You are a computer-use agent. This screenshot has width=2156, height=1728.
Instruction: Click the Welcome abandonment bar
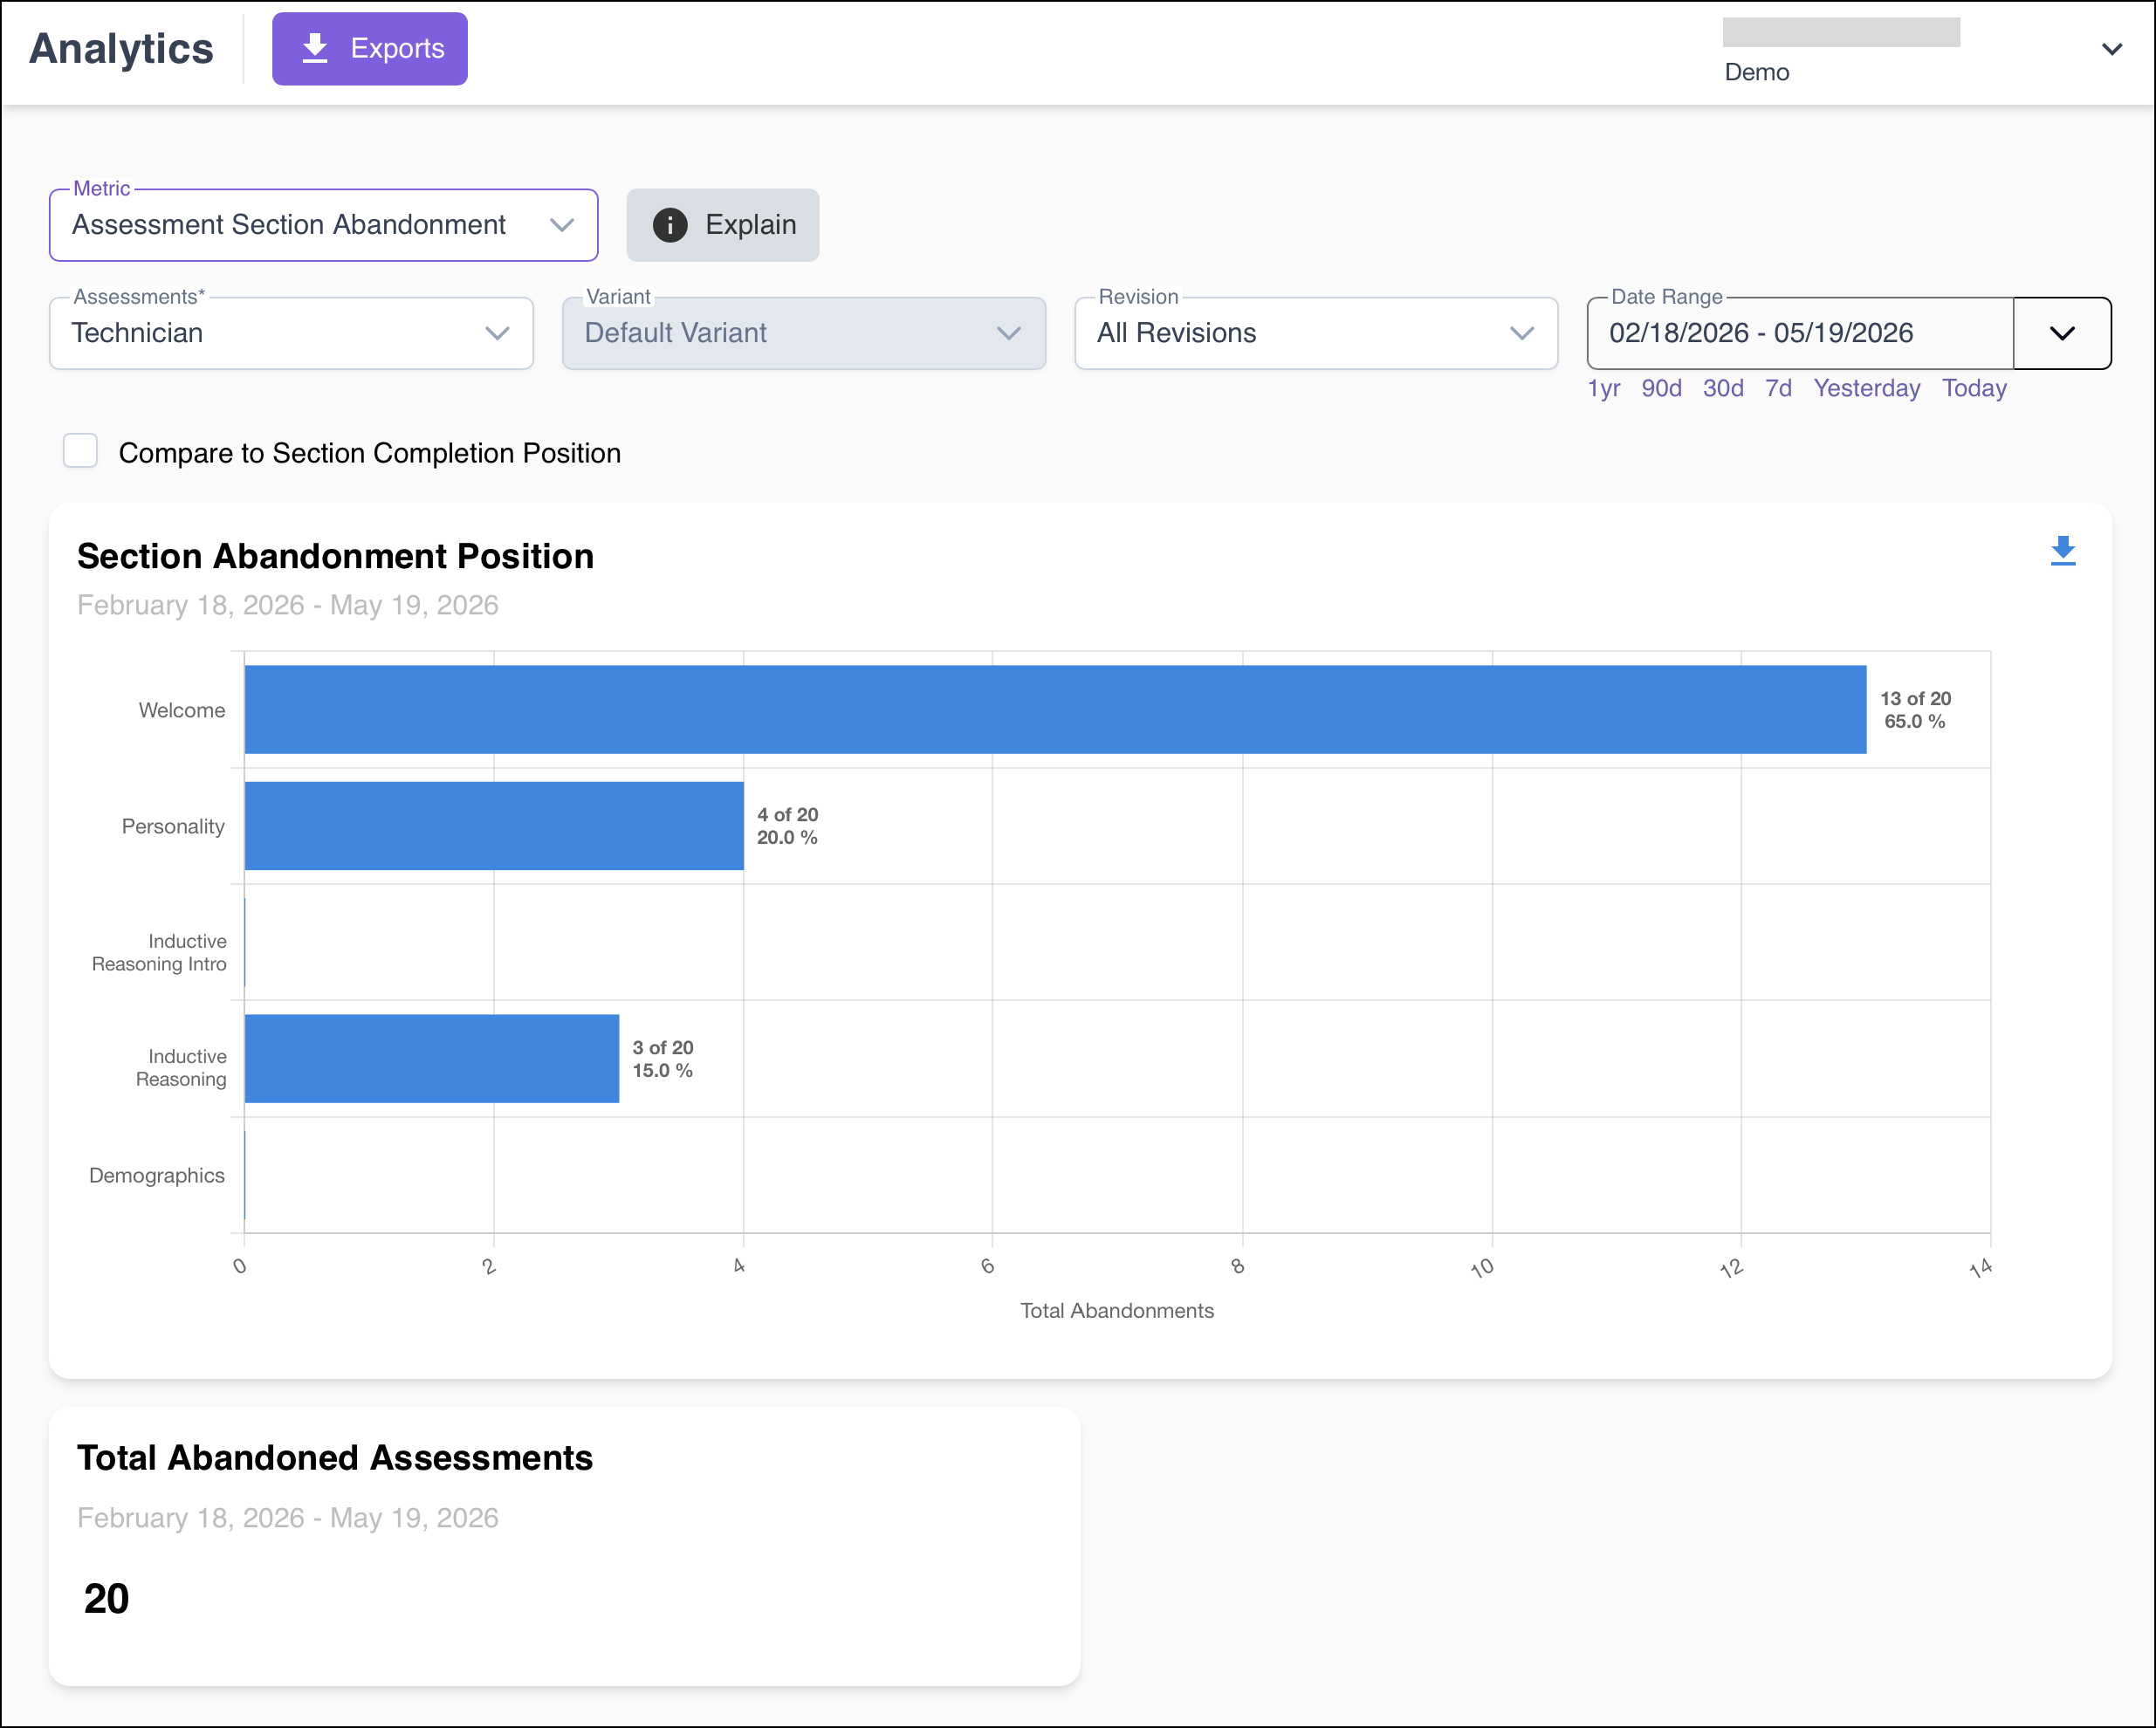coord(1055,709)
